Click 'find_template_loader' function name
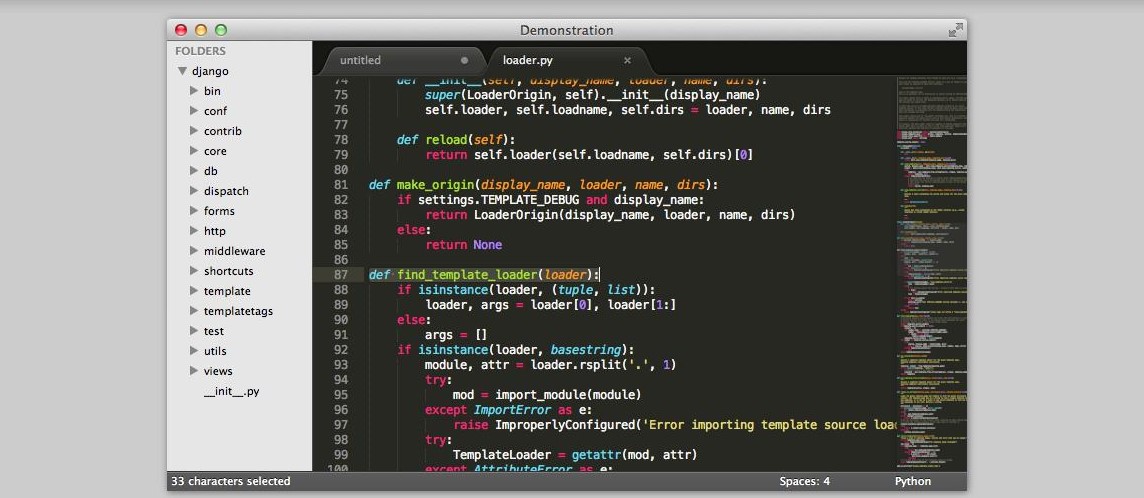1144x498 pixels. [467, 275]
